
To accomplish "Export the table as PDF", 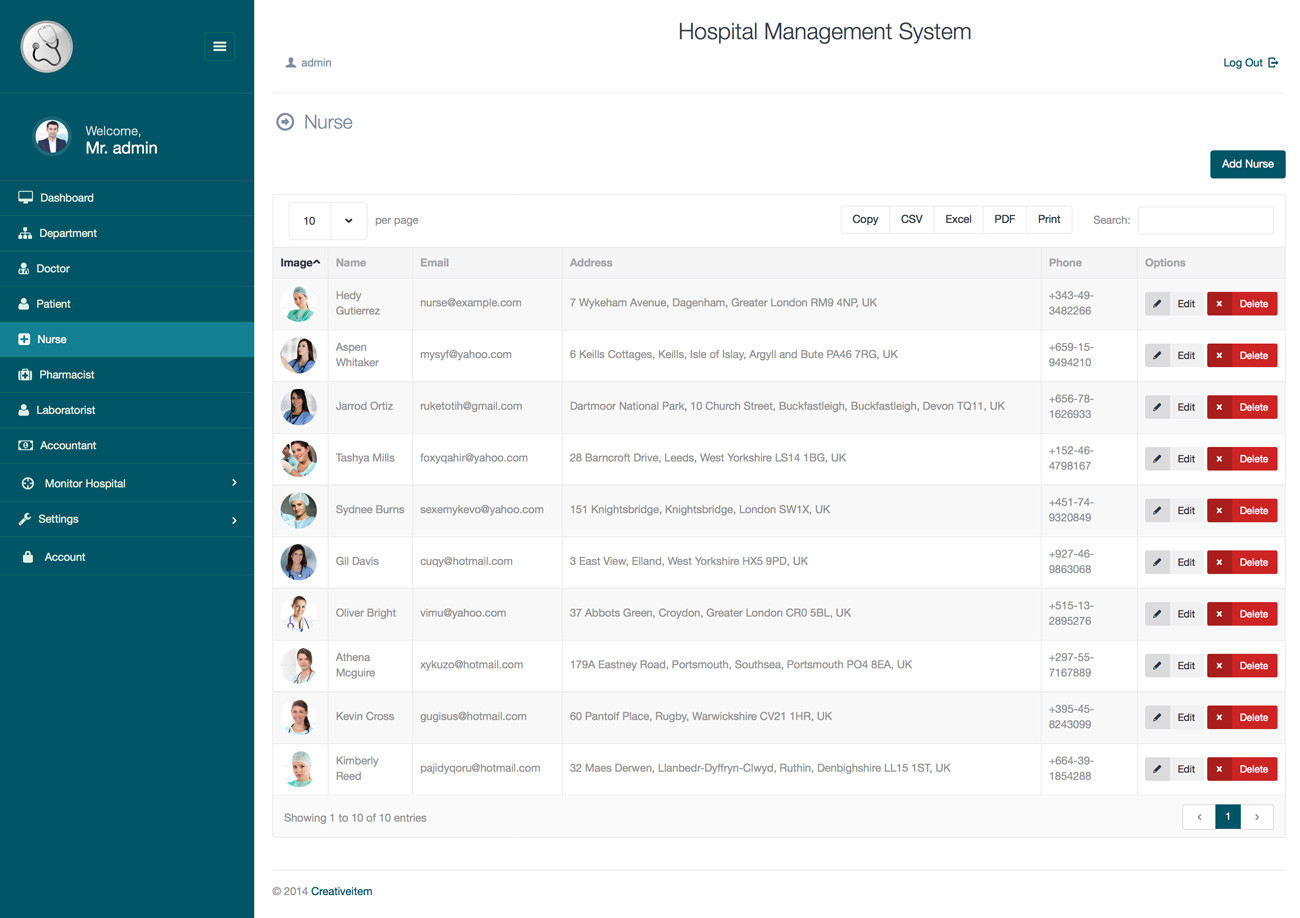I will [1004, 220].
